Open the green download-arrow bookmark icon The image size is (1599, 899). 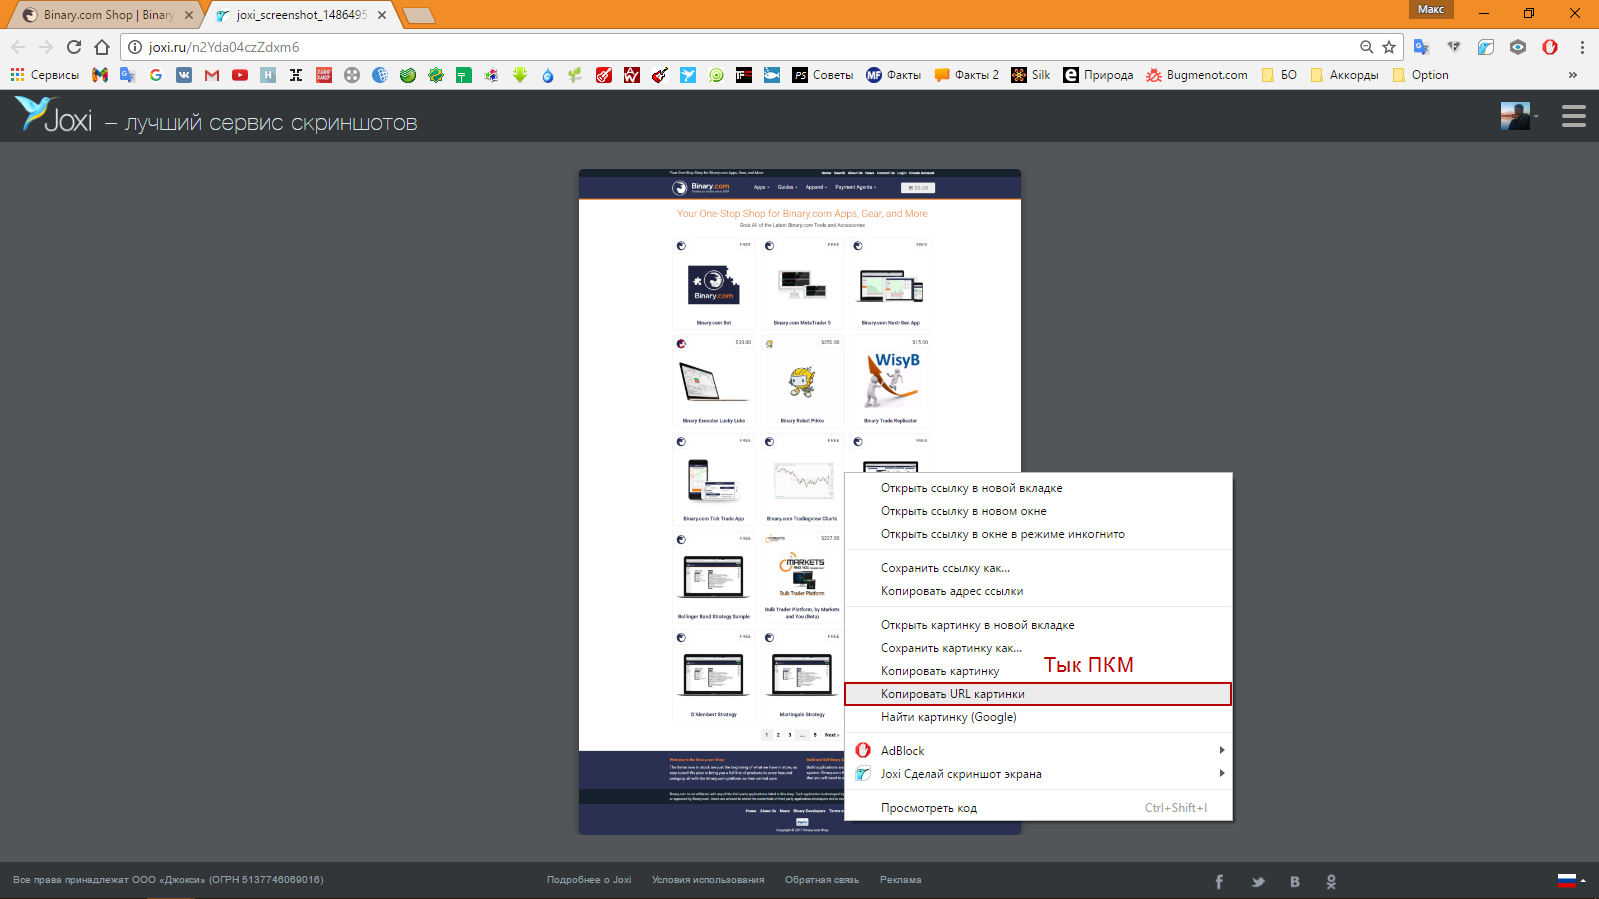520,75
